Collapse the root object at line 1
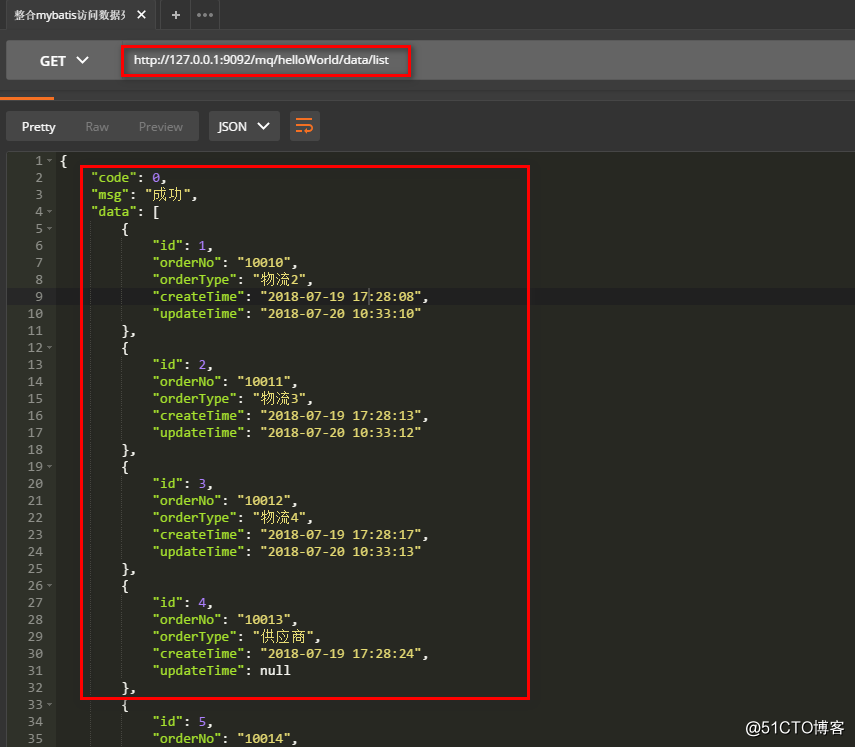The image size is (855, 747). tap(50, 161)
